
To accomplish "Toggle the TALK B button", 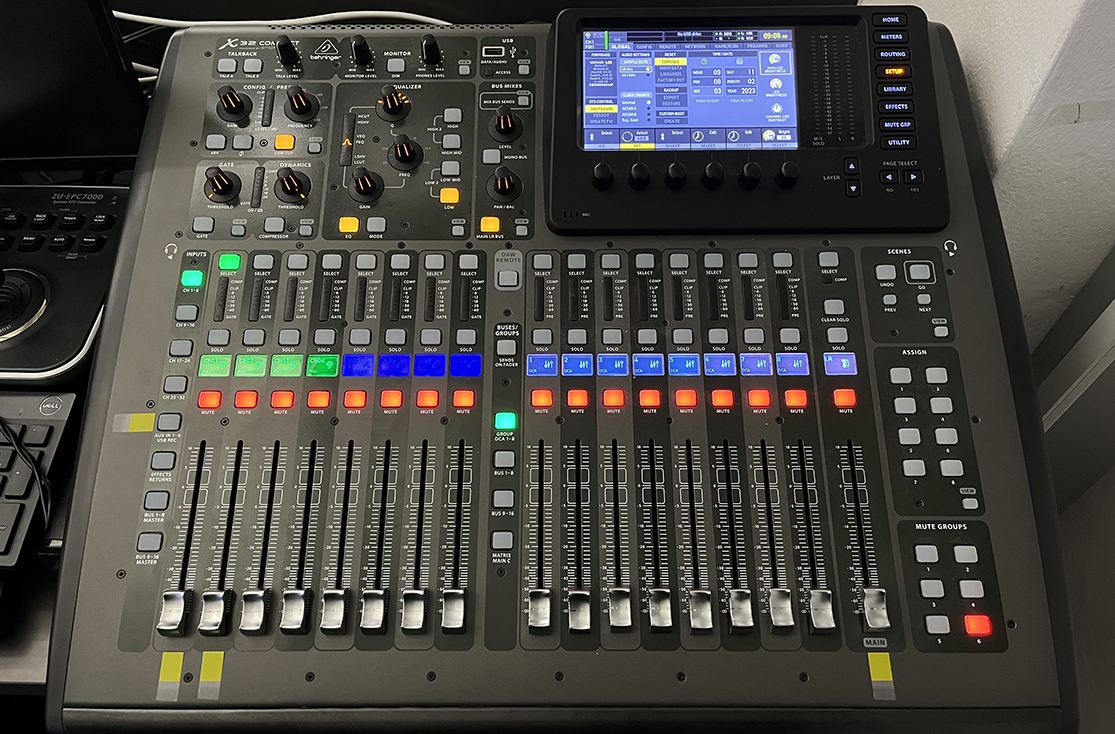I will (253, 66).
